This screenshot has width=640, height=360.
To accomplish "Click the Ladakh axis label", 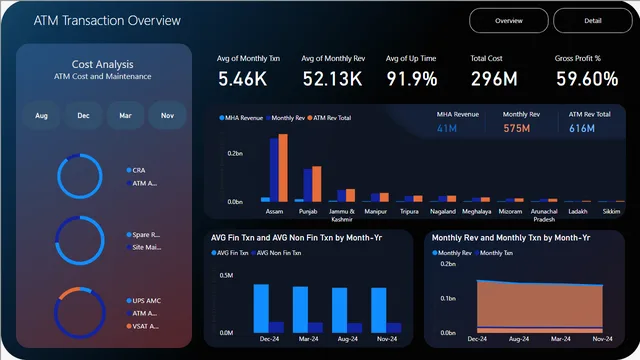I will pyautogui.click(x=578, y=211).
